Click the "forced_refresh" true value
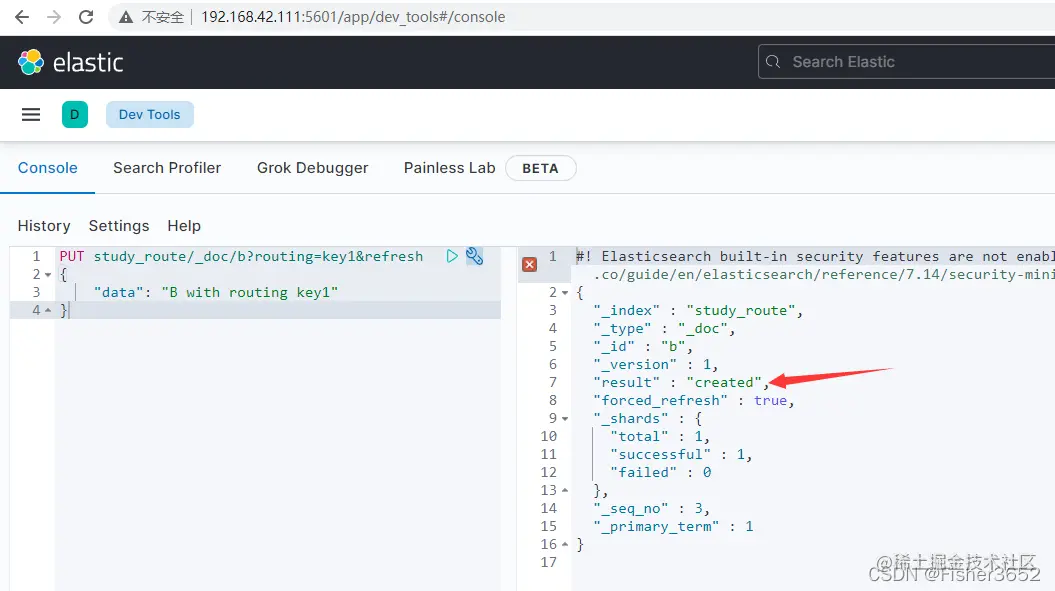The height and width of the screenshot is (591, 1055). coord(770,401)
